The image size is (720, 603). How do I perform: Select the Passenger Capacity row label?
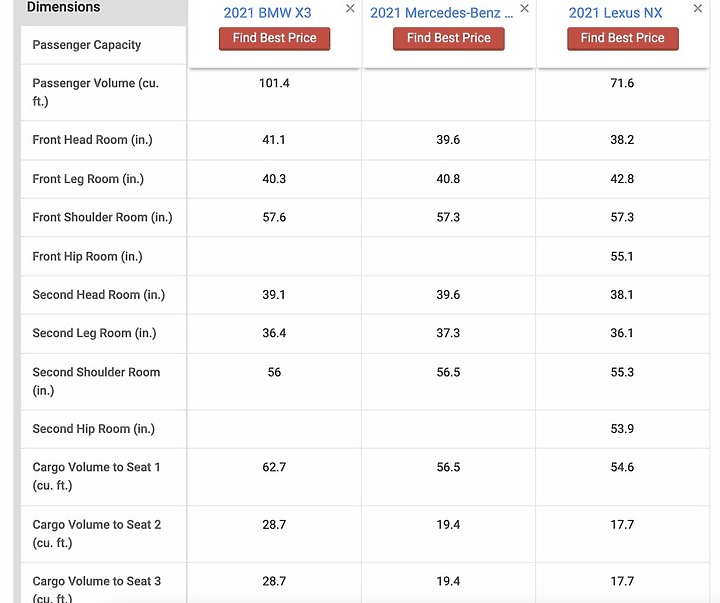pyautogui.click(x=86, y=45)
